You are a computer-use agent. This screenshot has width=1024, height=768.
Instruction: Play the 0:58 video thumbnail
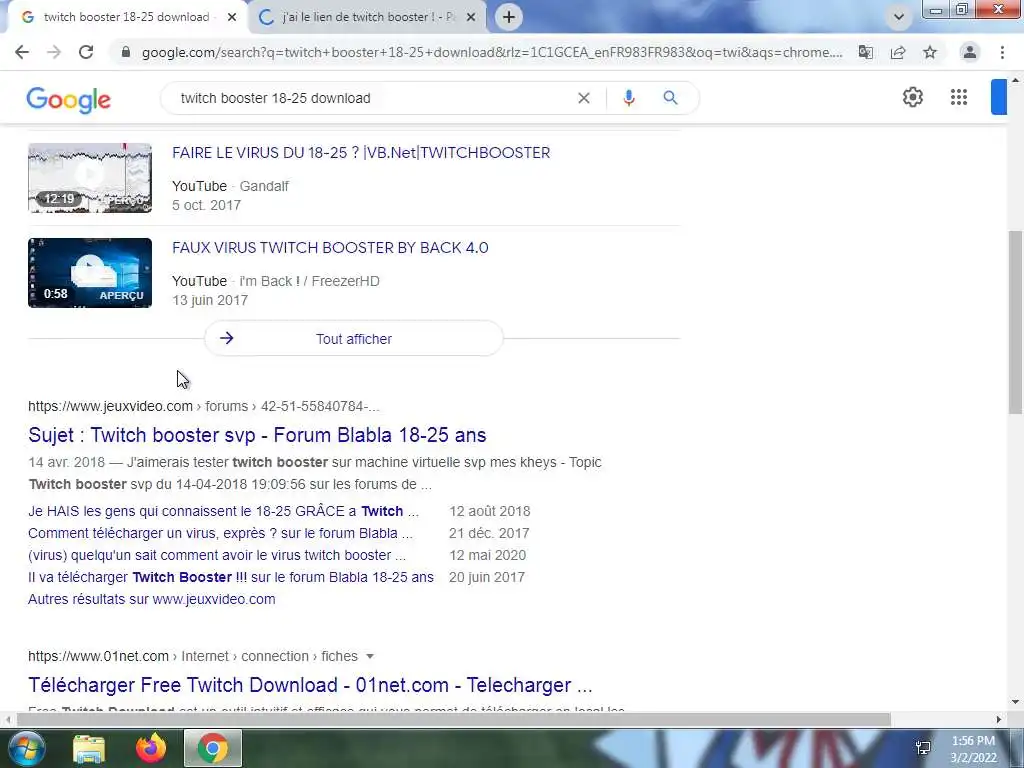tap(90, 273)
